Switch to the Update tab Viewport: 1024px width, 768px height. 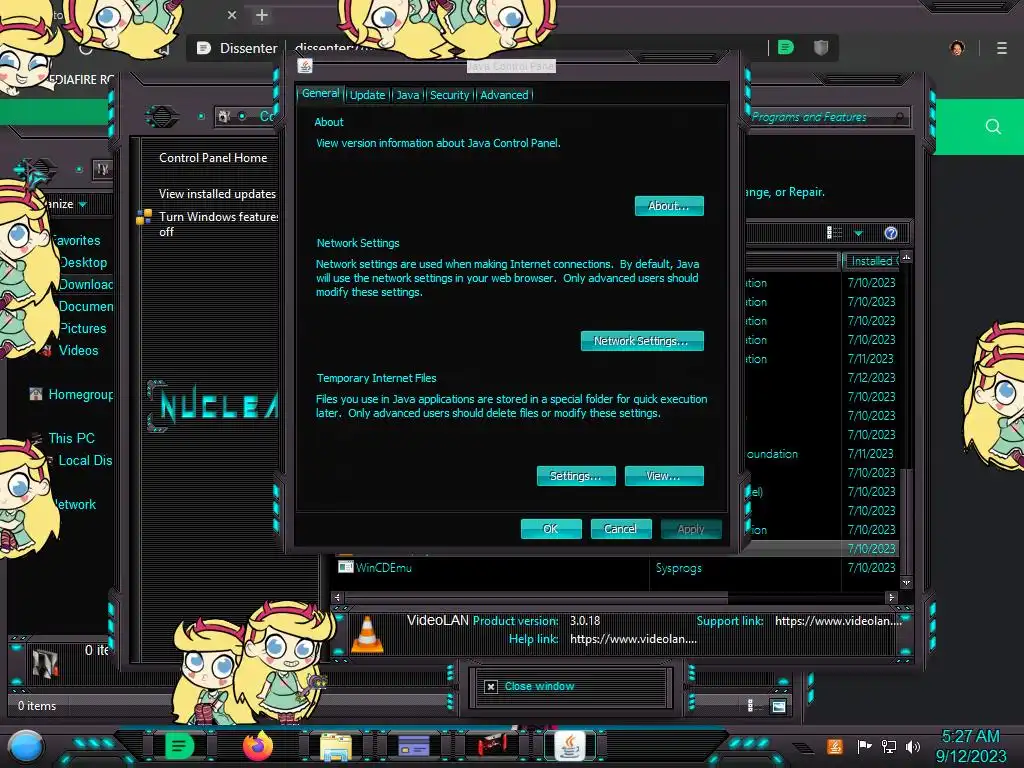coord(368,95)
